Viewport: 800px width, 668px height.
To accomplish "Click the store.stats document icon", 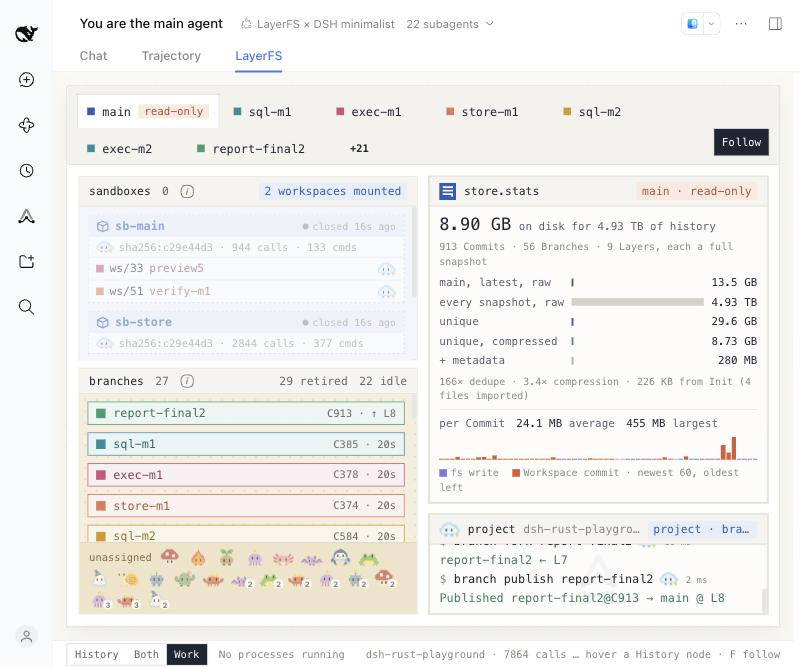I will 447,191.
